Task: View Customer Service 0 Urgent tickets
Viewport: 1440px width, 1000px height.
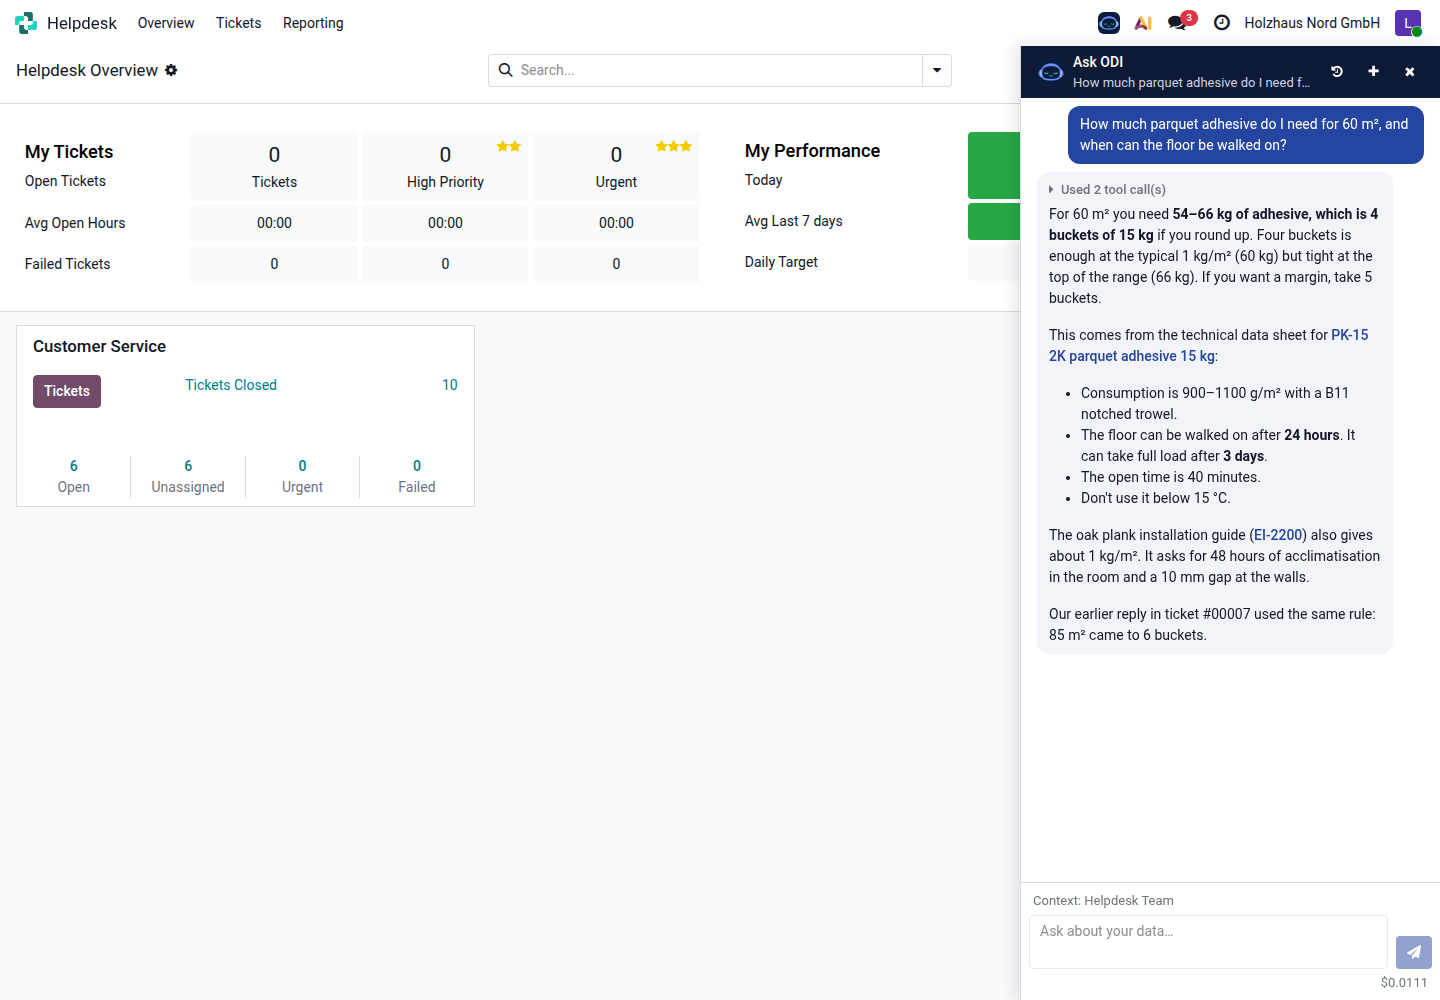Action: (x=302, y=476)
